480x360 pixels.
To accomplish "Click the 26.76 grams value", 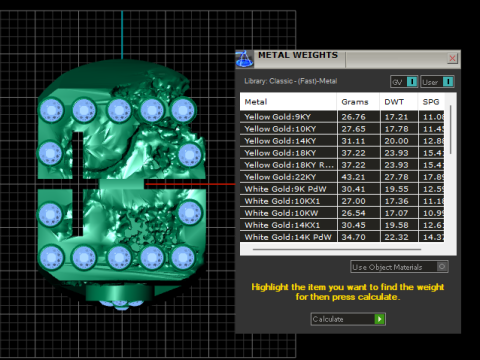I will click(353, 117).
